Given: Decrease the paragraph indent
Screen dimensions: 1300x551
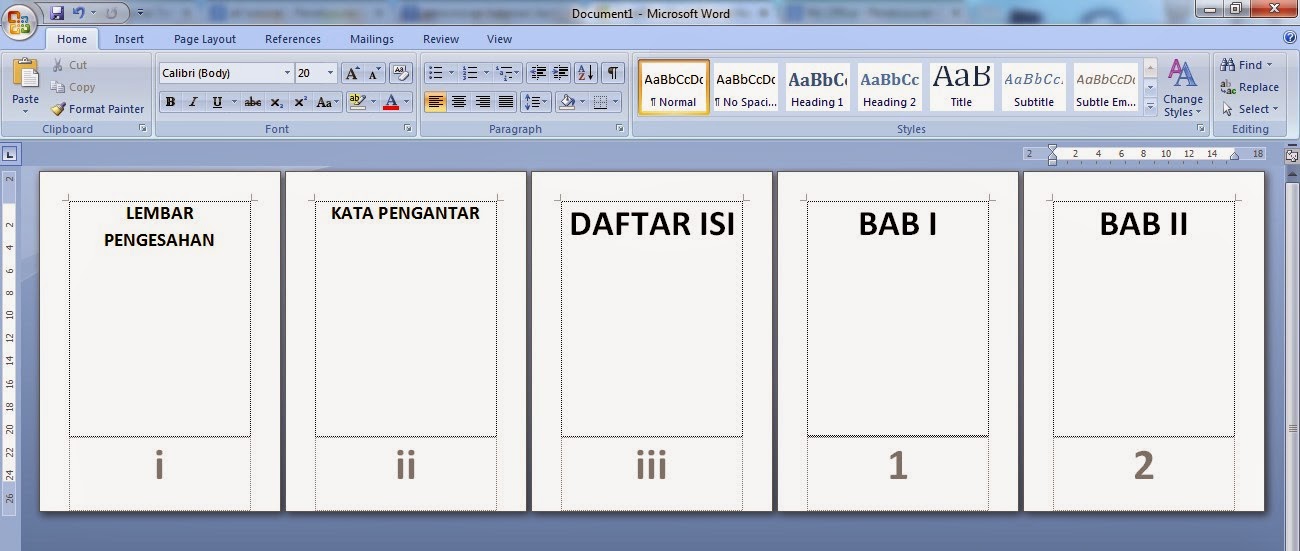Looking at the screenshot, I should click(x=539, y=73).
